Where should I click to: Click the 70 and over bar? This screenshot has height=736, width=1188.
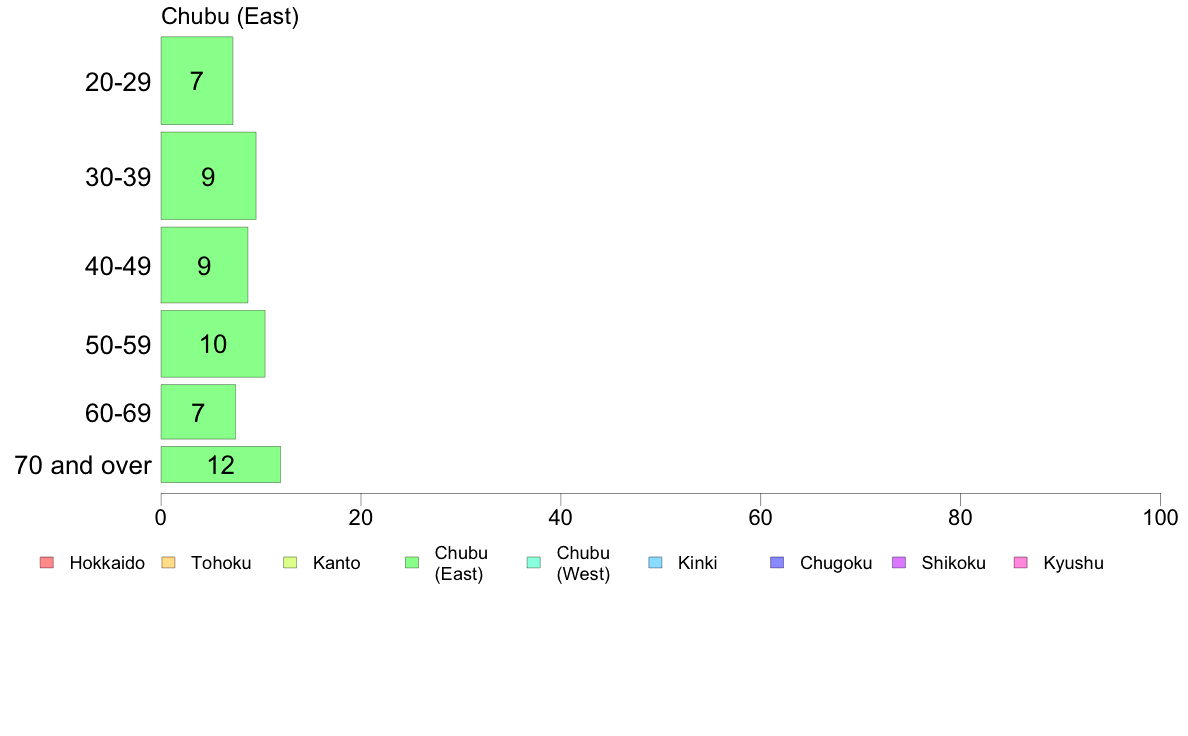click(220, 465)
